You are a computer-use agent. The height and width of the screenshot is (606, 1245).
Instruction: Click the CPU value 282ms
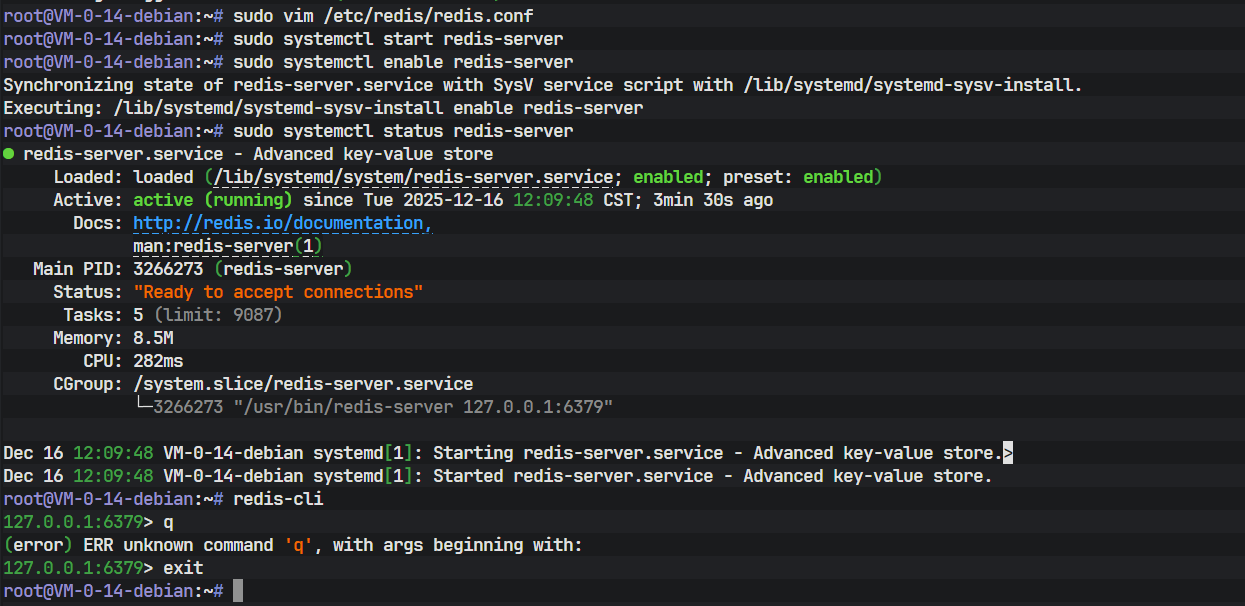point(158,361)
